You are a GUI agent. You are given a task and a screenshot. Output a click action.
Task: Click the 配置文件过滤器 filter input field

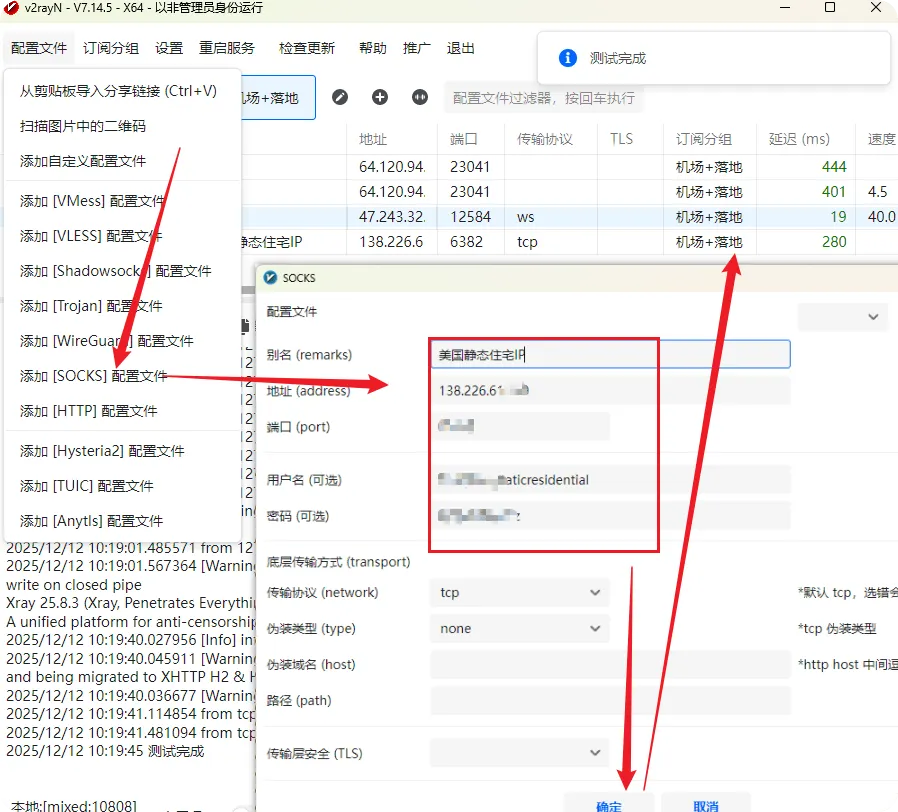(544, 98)
